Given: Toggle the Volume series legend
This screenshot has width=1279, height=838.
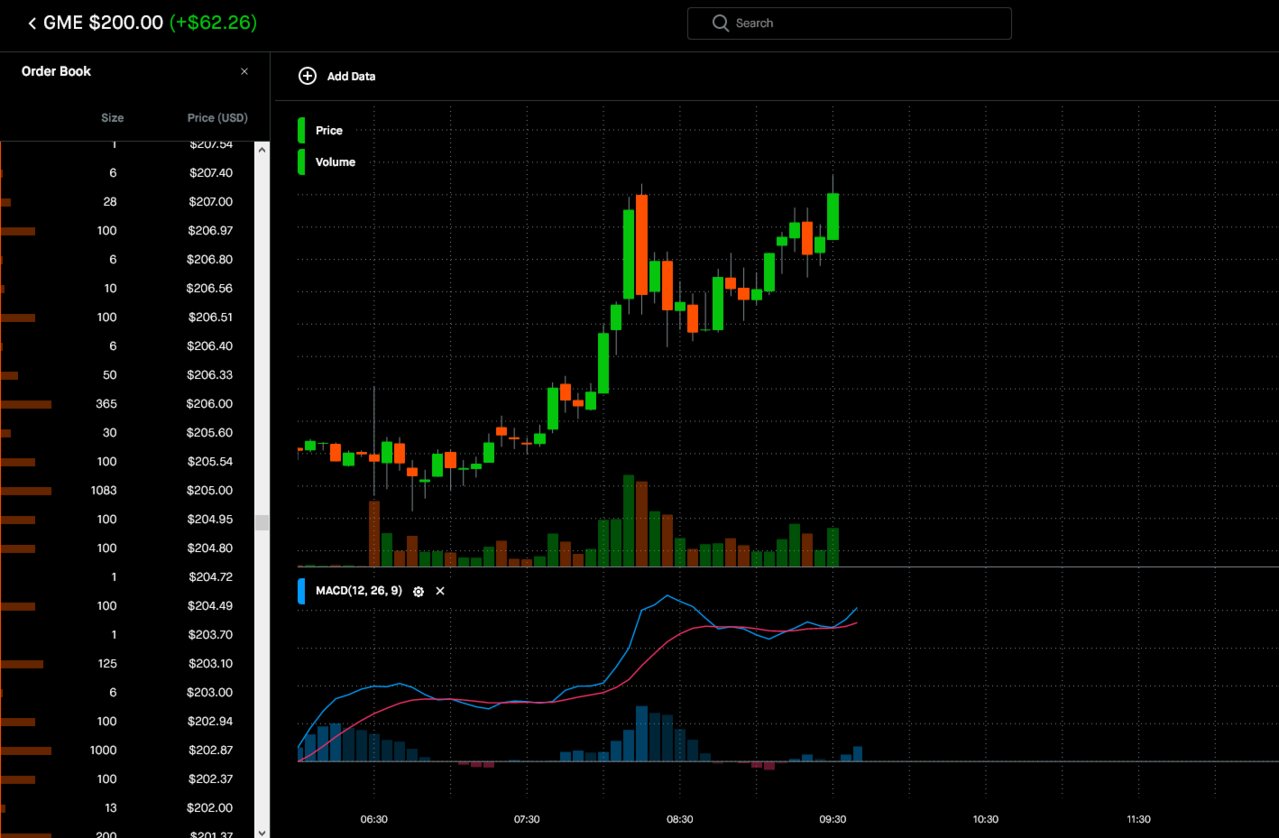Looking at the screenshot, I should tap(335, 162).
